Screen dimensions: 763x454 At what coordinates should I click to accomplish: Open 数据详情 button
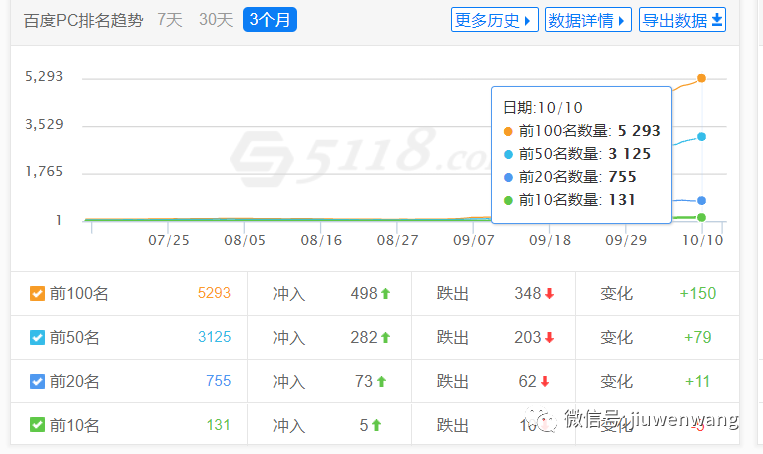(x=588, y=20)
